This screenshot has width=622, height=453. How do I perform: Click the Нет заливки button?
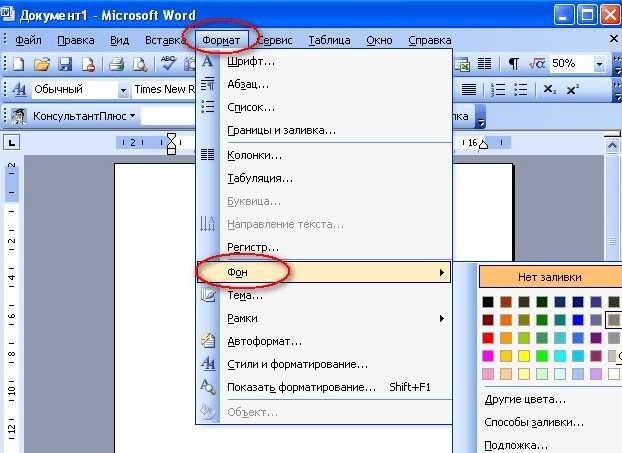550,277
